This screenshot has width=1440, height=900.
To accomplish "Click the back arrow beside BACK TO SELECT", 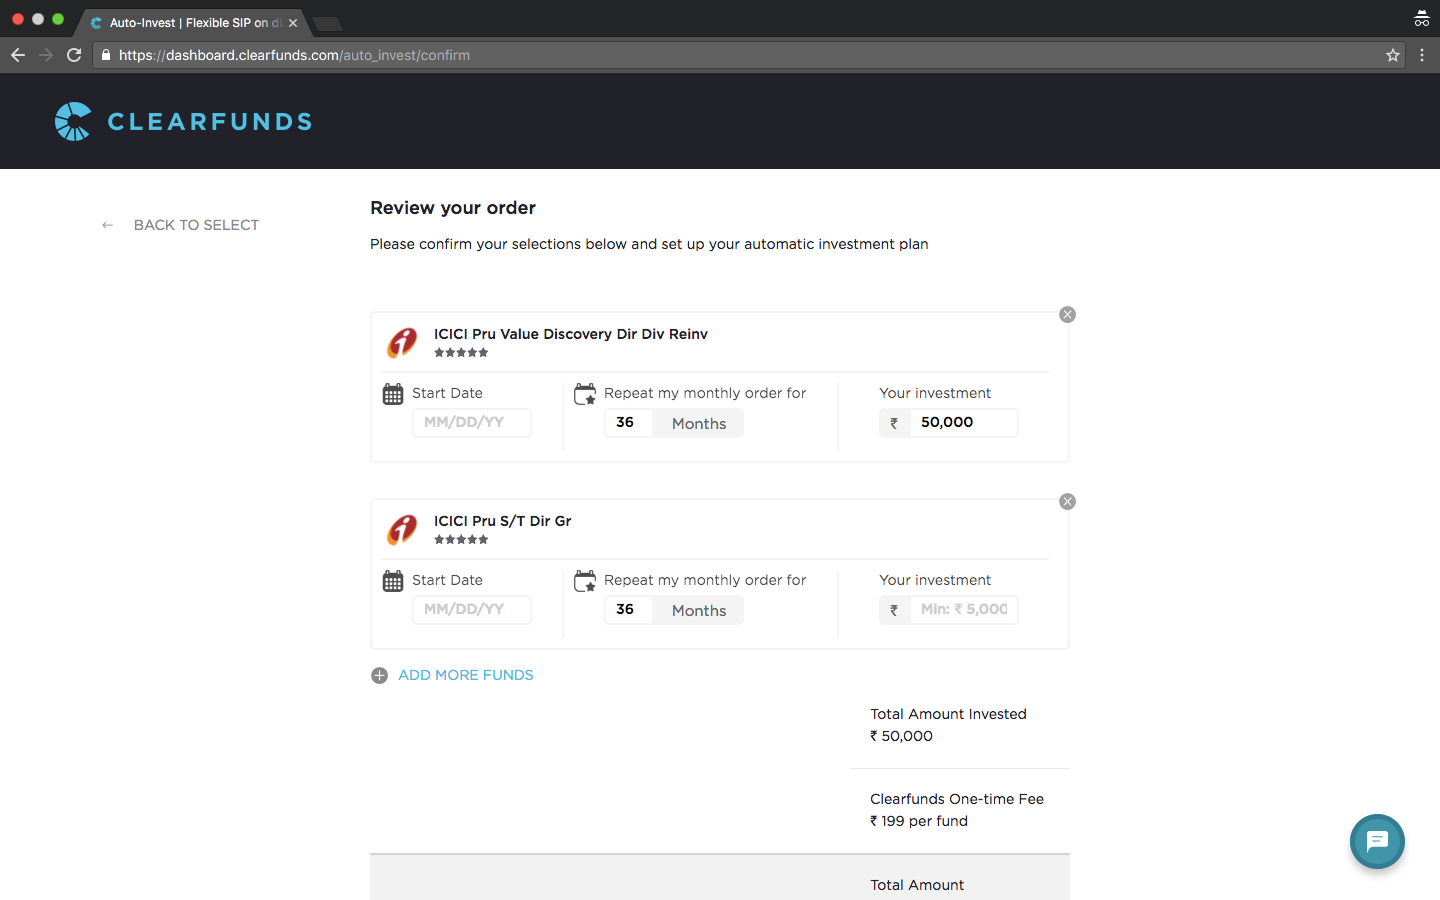I will coord(107,225).
